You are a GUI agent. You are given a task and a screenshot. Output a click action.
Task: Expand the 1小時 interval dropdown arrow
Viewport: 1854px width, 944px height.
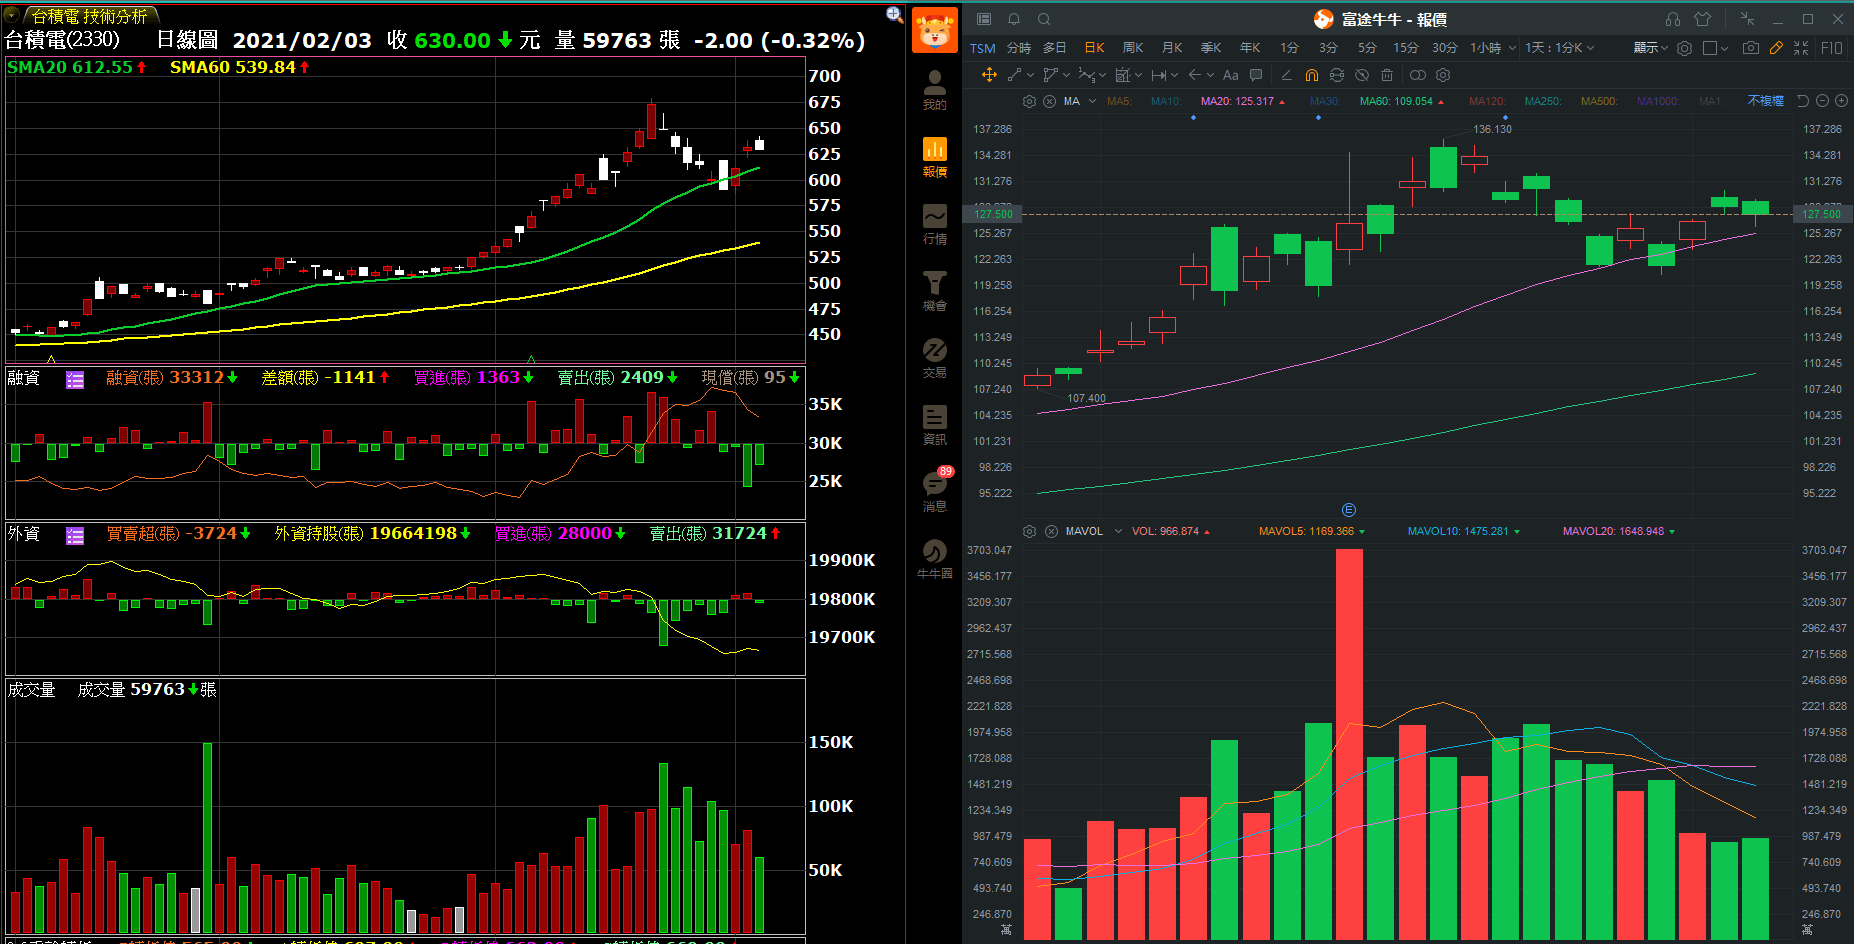(x=1512, y=48)
